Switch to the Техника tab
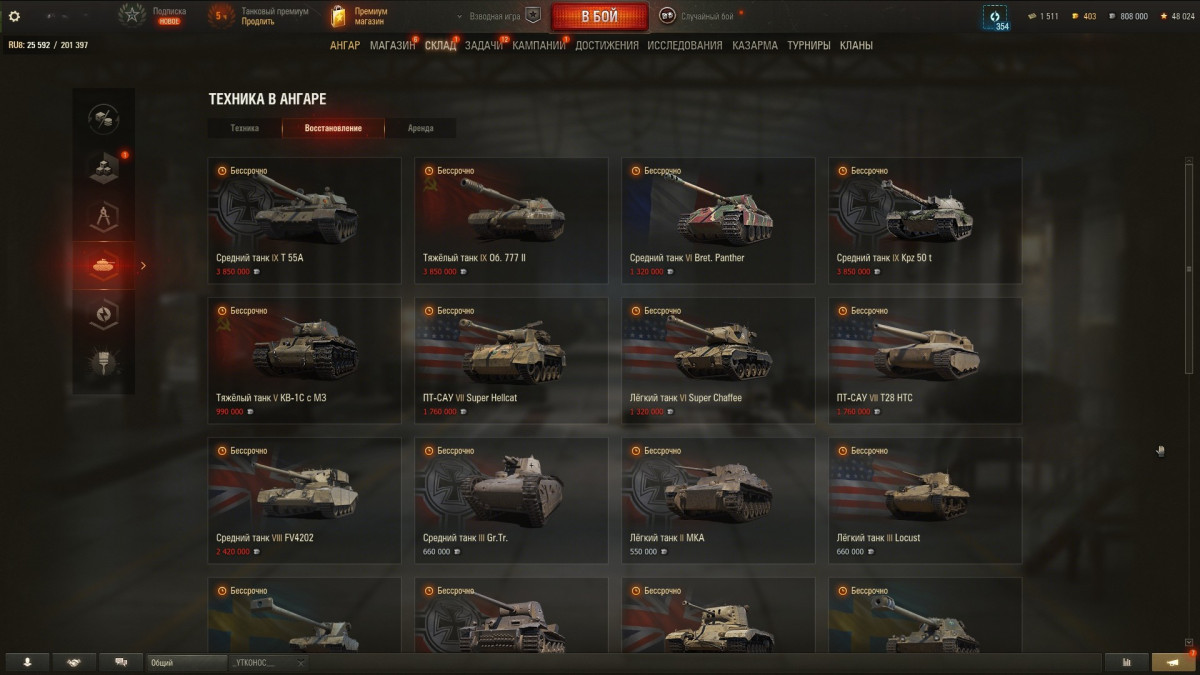 (x=244, y=128)
